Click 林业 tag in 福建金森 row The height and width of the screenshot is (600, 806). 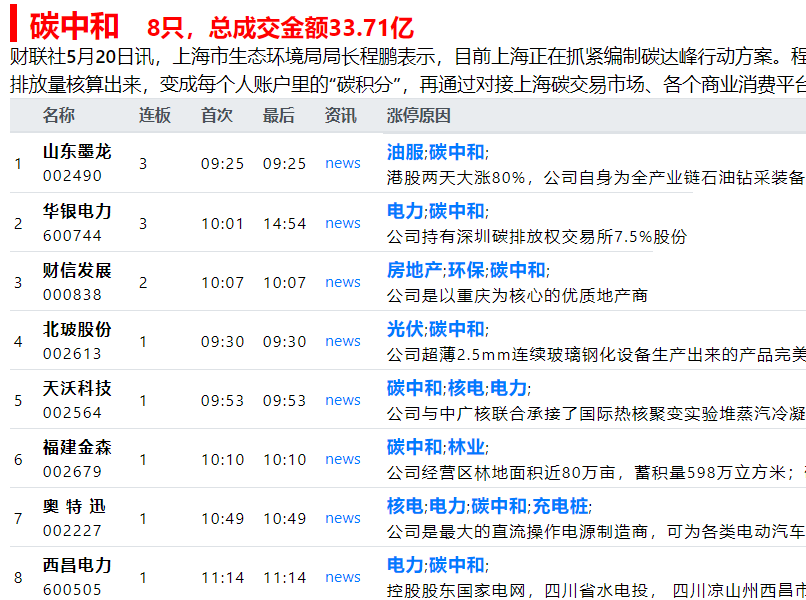(466, 447)
